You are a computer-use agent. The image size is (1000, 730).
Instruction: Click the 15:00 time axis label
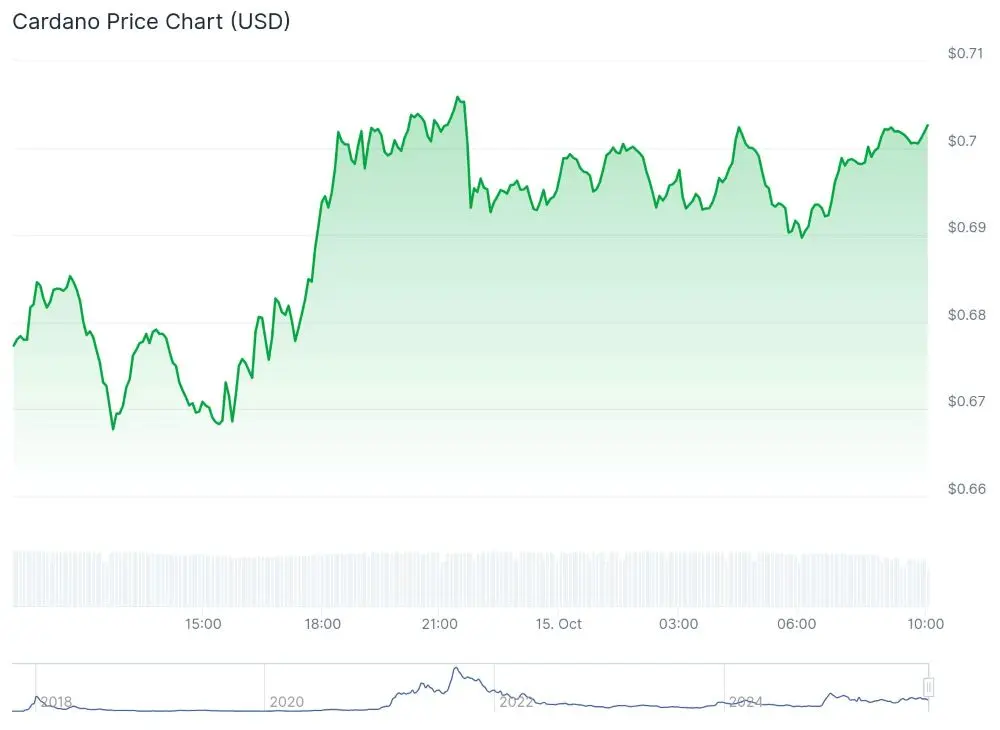pos(203,624)
